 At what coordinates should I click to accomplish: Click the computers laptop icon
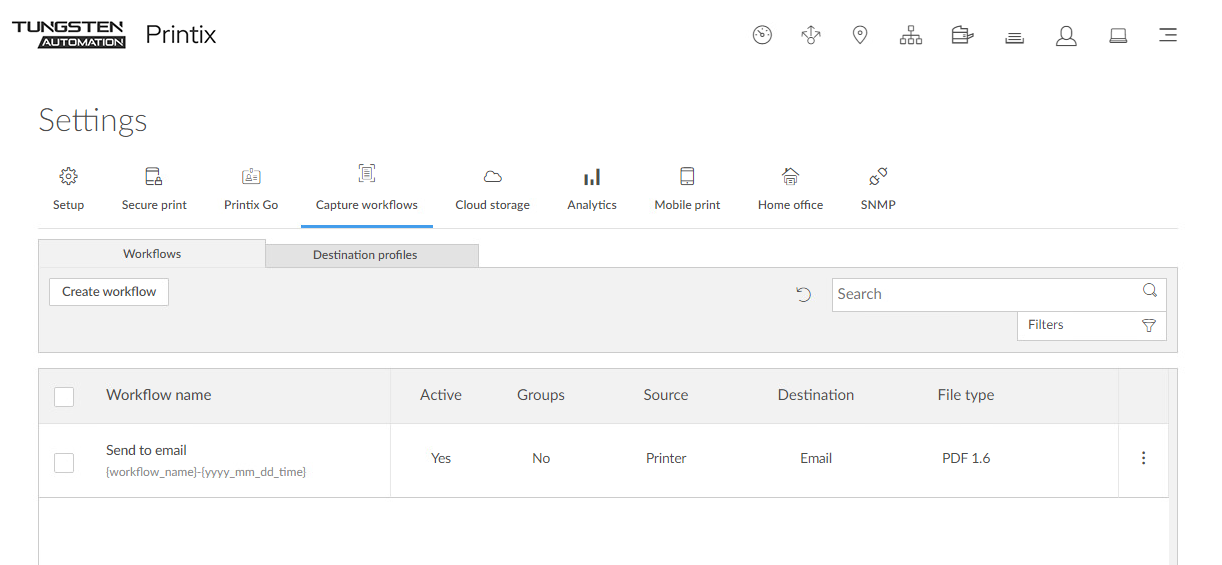click(x=1118, y=36)
